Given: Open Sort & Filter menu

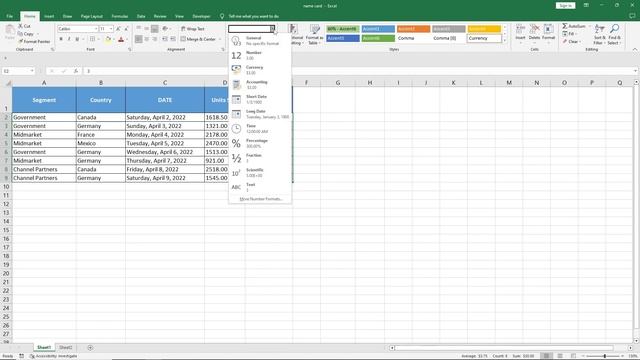Looking at the screenshot, I should pos(599,34).
